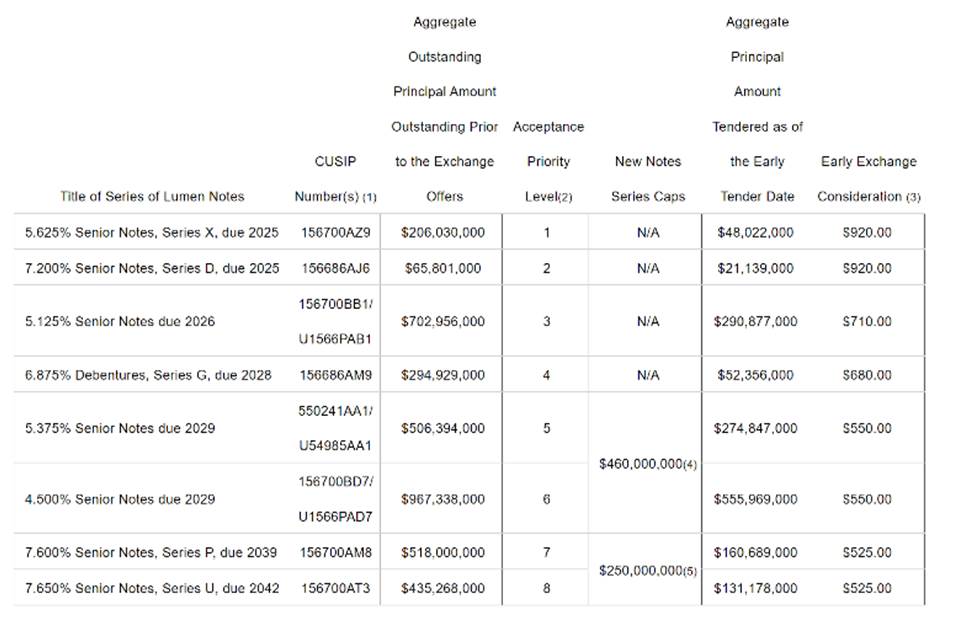Select CUSIP 156700AT3 cell

click(x=336, y=588)
